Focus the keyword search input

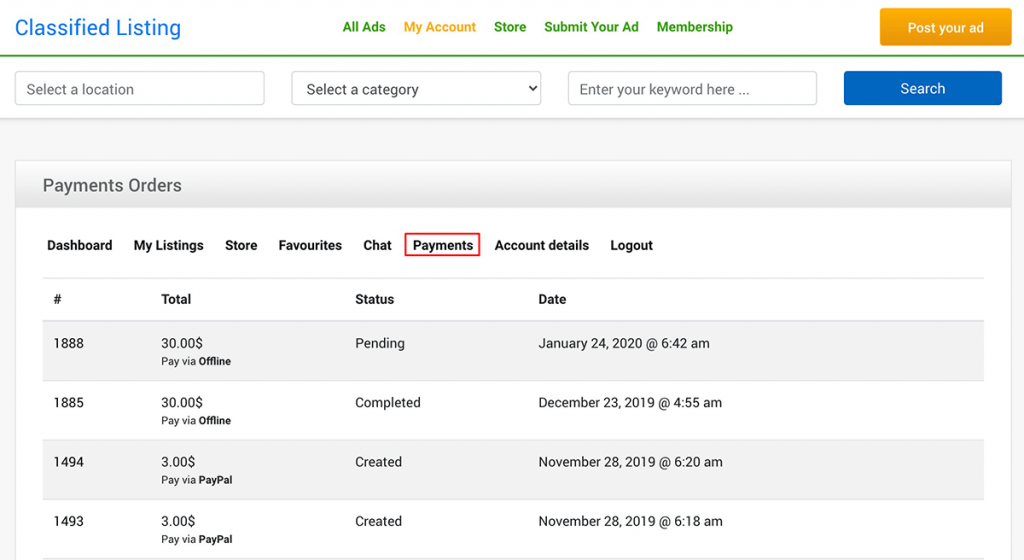[692, 88]
